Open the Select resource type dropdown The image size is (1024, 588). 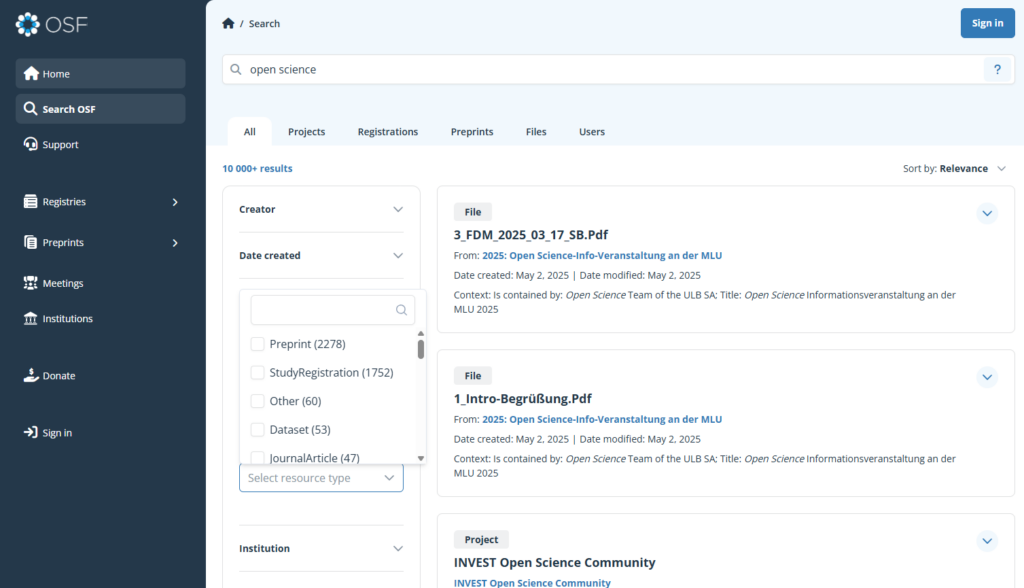[x=320, y=477]
